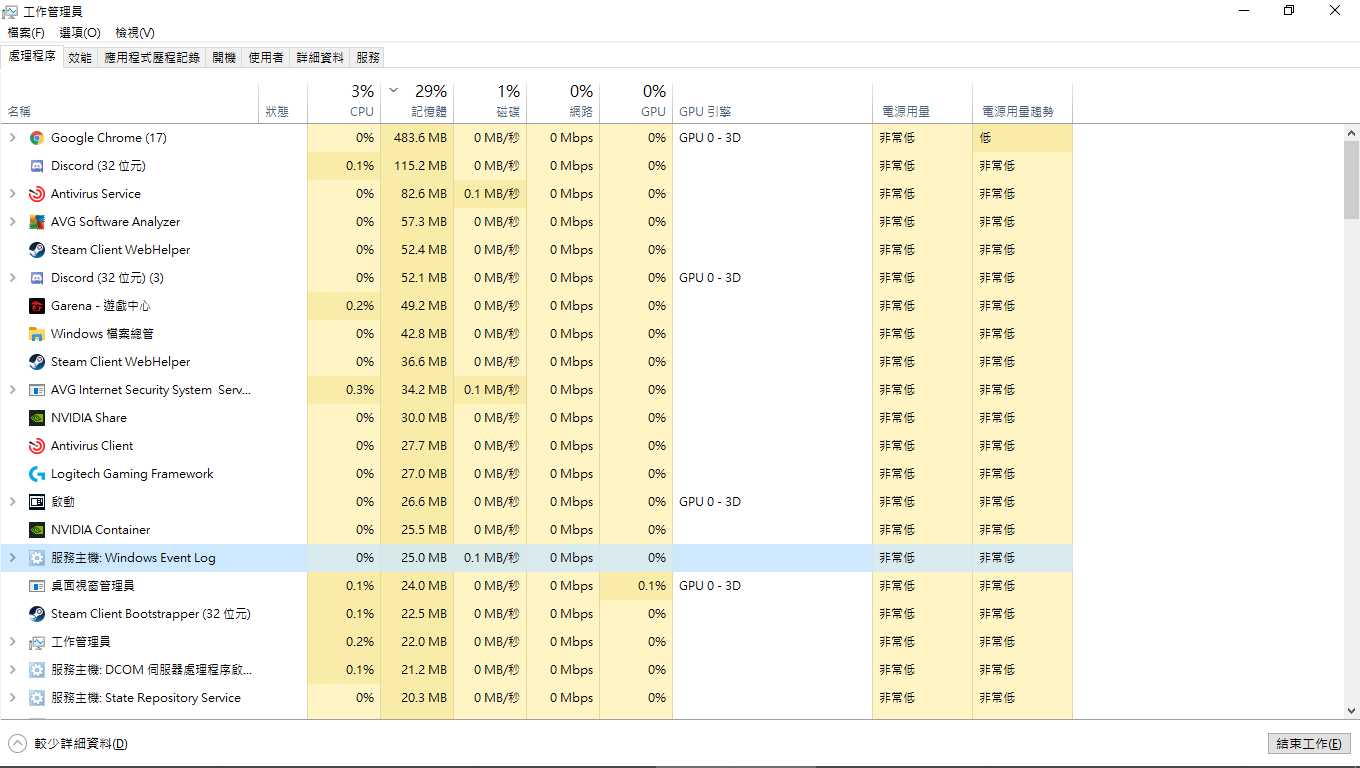Image resolution: width=1360 pixels, height=768 pixels.
Task: Click the Windows Event Log service icon
Action: coord(37,558)
